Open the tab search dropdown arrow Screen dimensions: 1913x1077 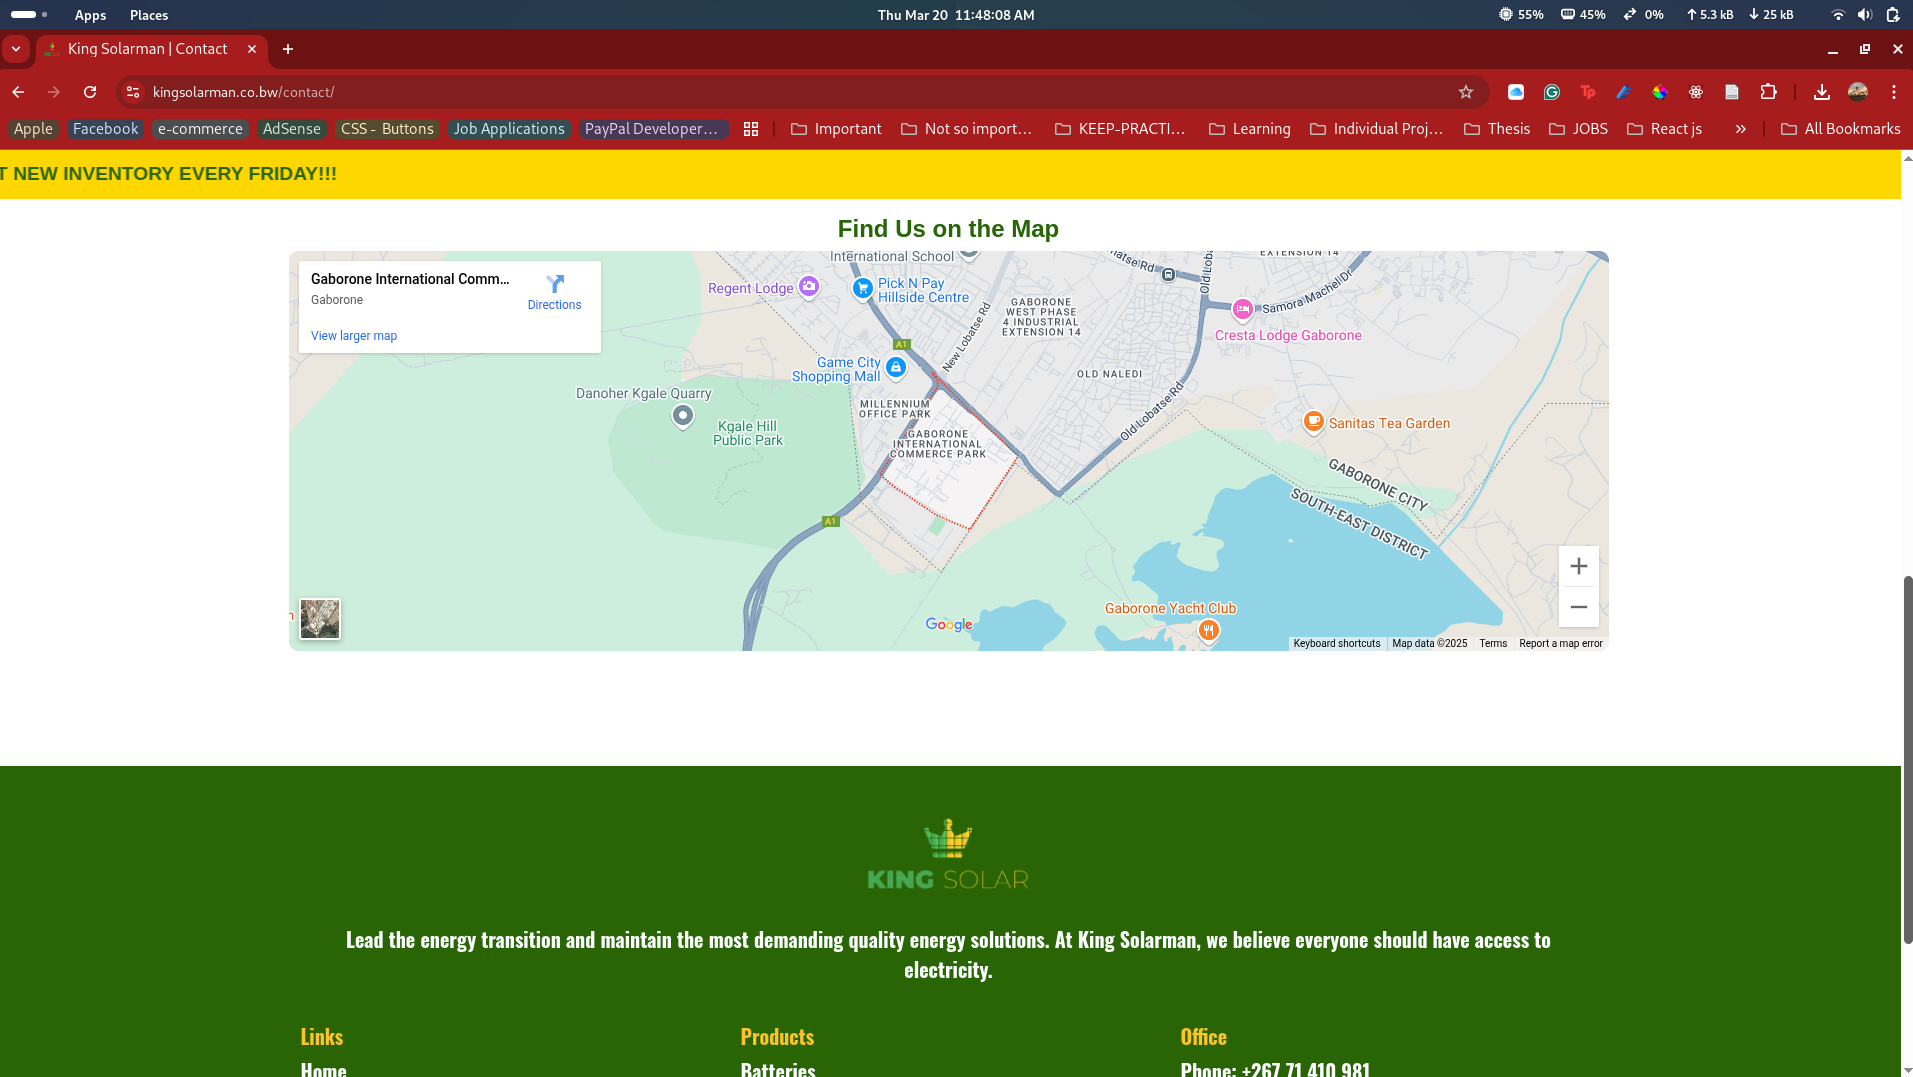click(x=16, y=49)
